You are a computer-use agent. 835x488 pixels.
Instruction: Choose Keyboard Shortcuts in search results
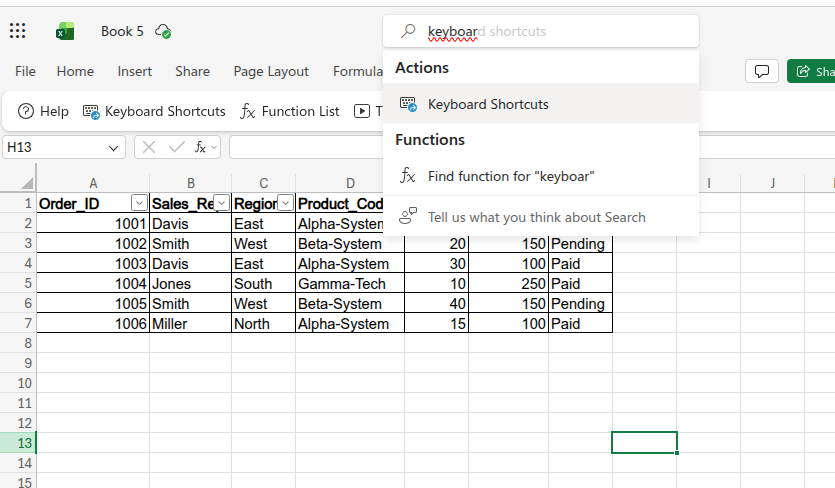(488, 104)
